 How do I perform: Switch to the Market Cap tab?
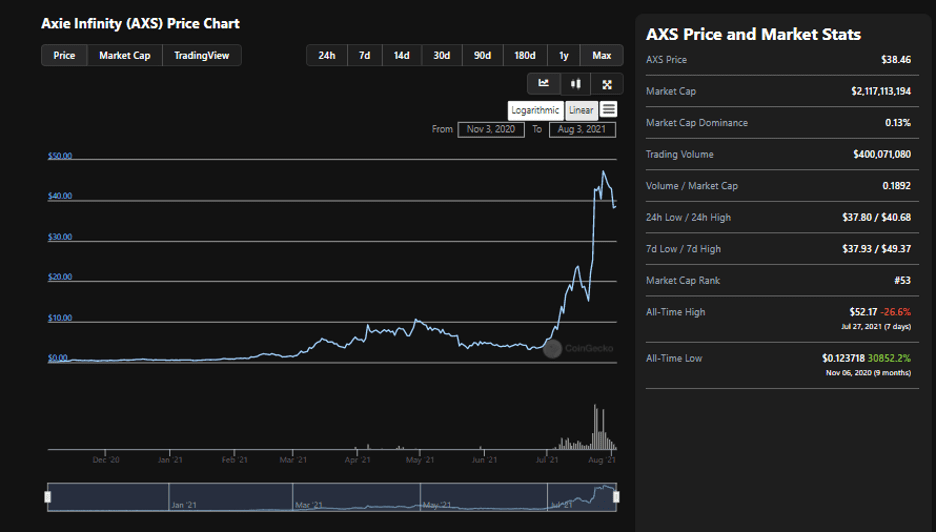point(125,55)
